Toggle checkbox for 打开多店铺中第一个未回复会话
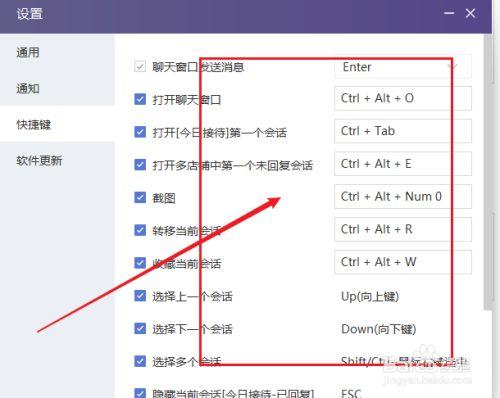Viewport: 500px width, 398px height. click(x=140, y=164)
